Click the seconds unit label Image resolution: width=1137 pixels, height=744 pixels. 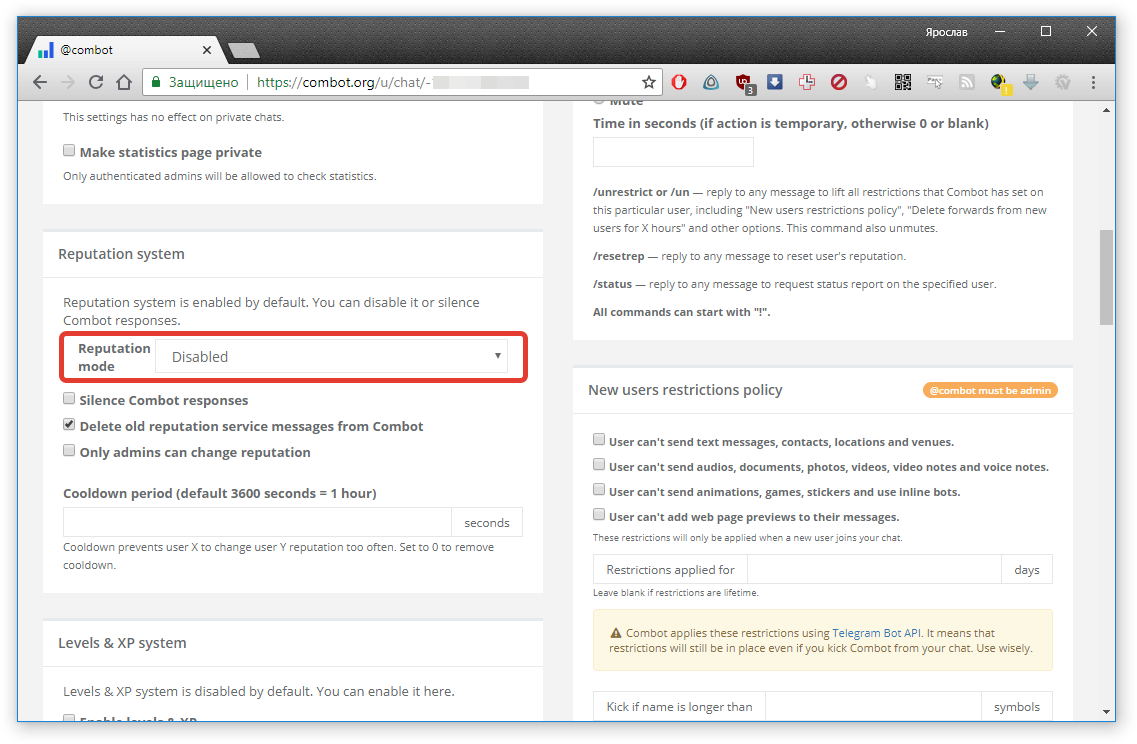click(x=487, y=522)
